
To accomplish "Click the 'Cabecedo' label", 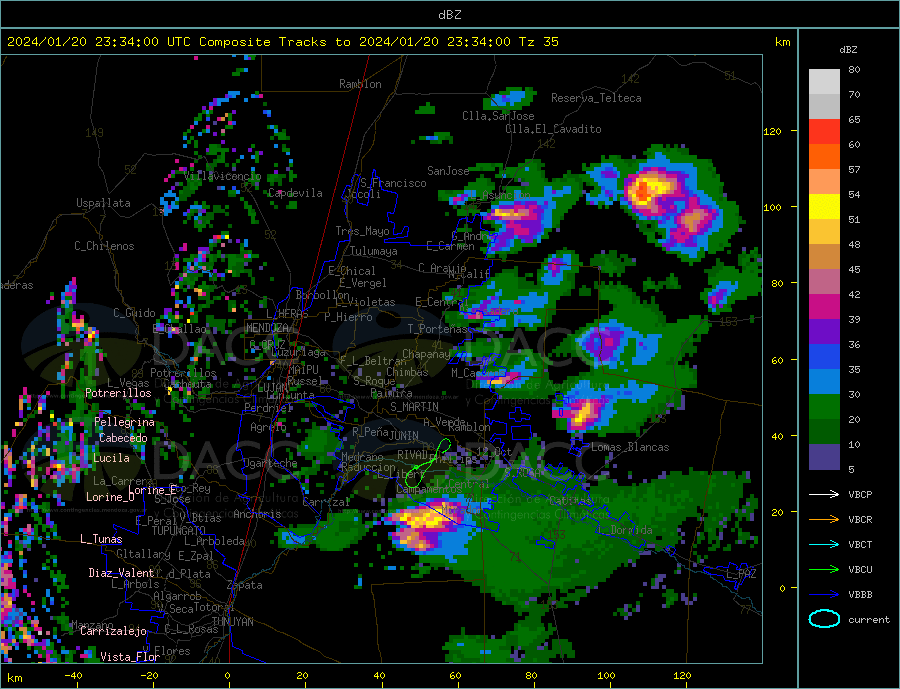I will point(123,438).
